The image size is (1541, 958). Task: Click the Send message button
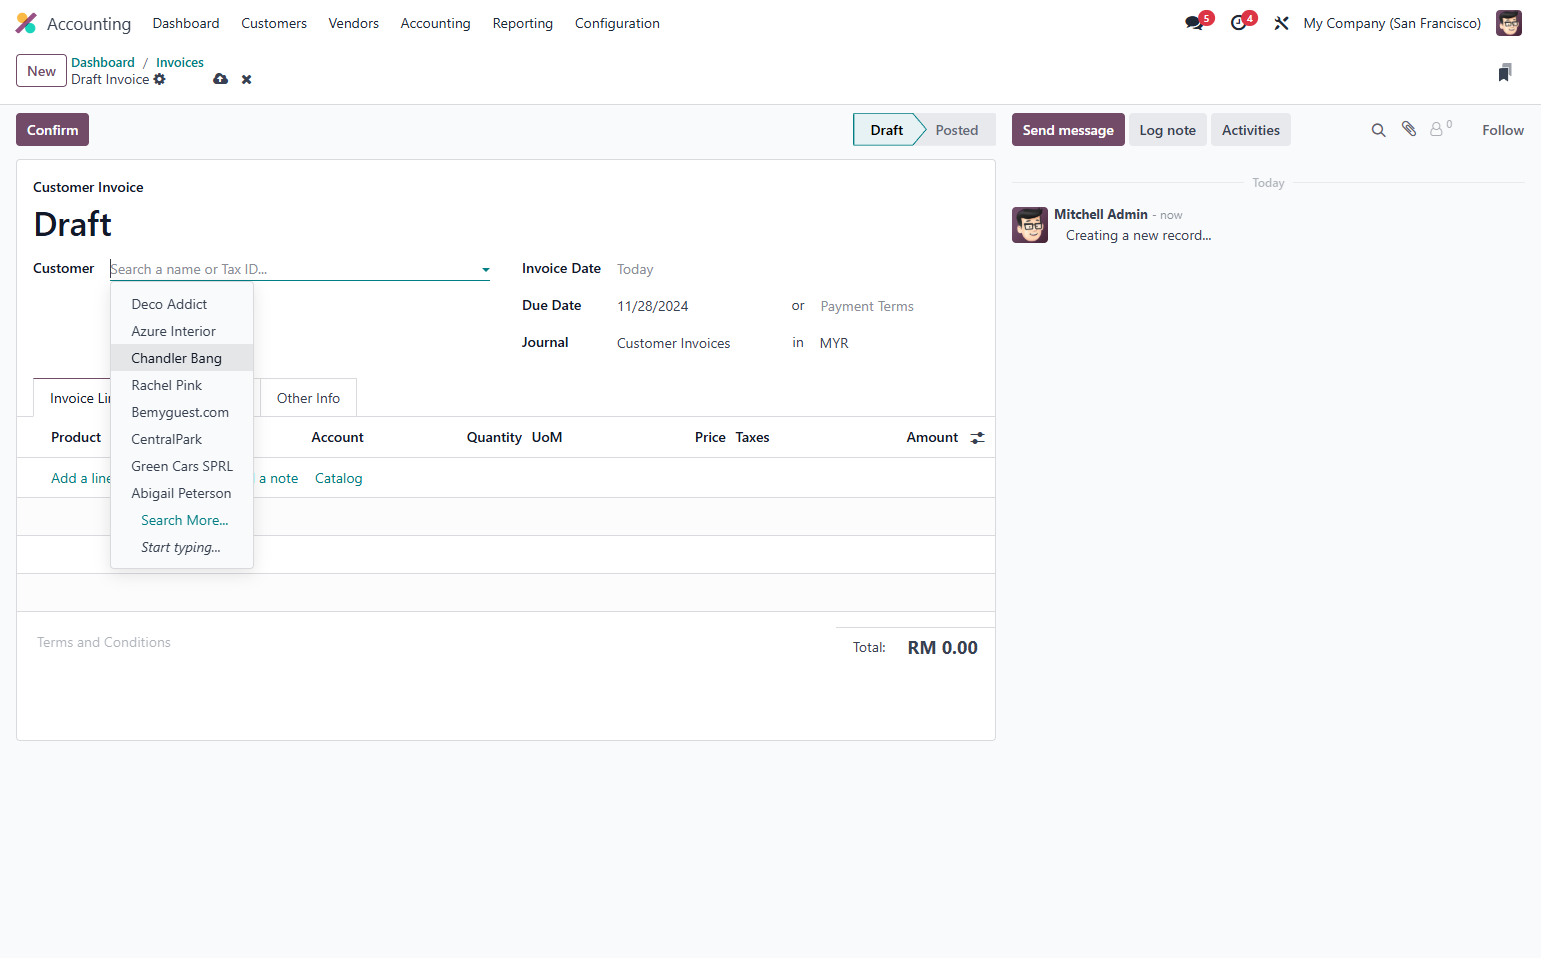coord(1068,130)
